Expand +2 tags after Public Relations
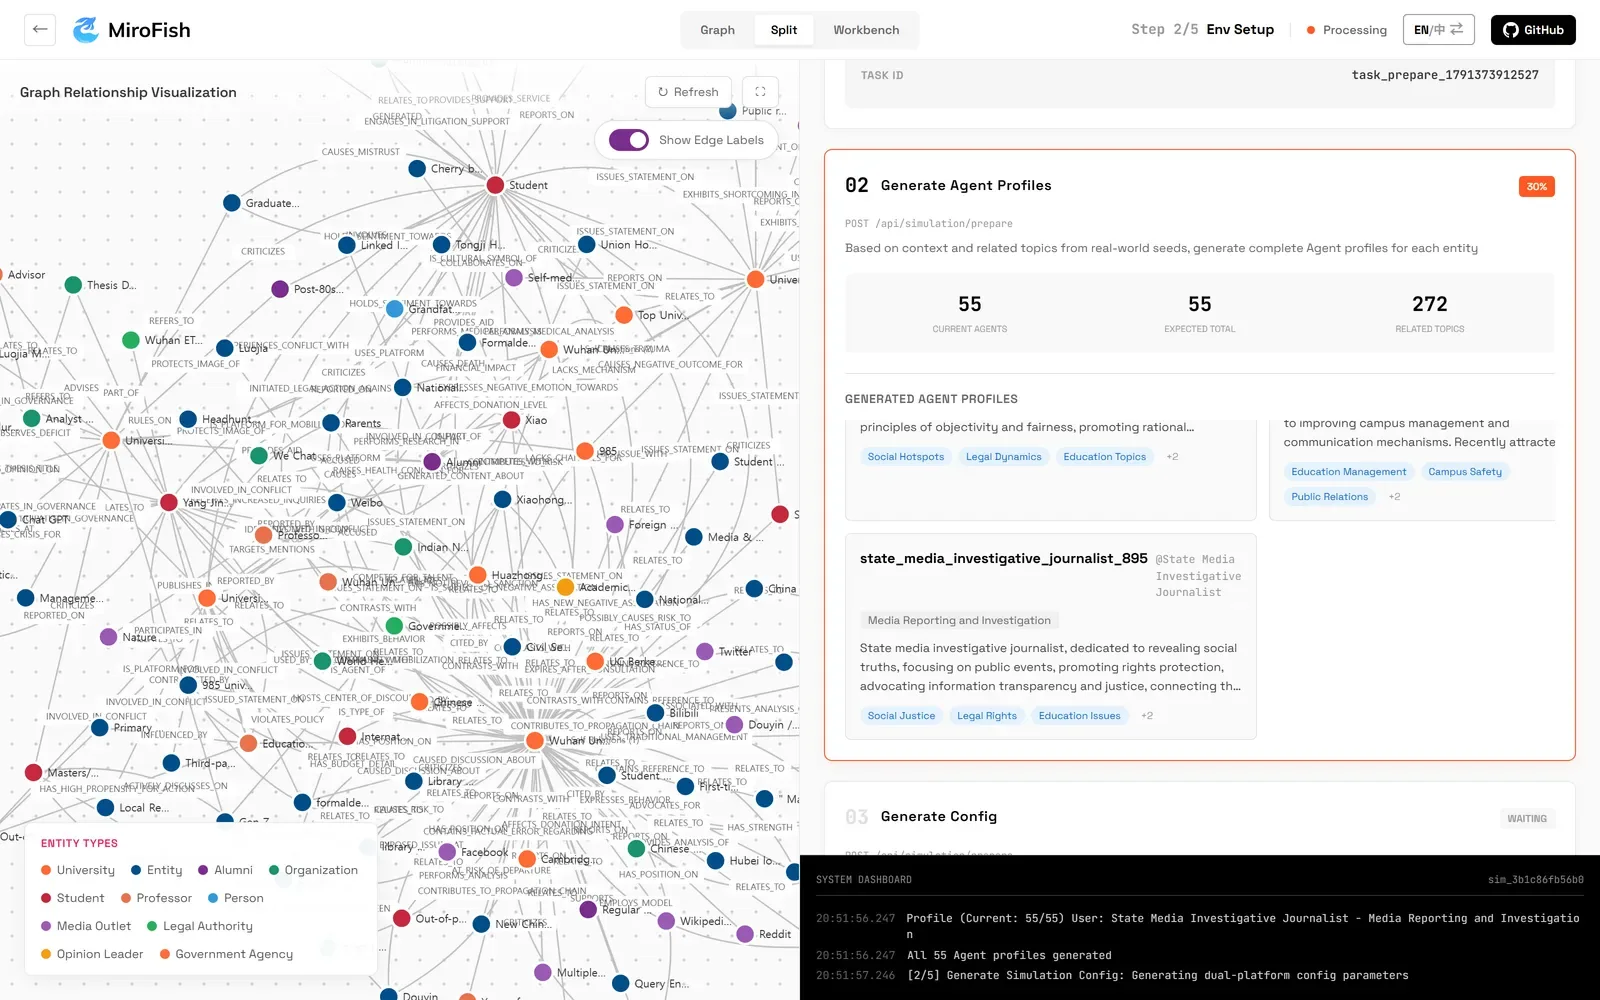The image size is (1600, 1000). (1394, 497)
